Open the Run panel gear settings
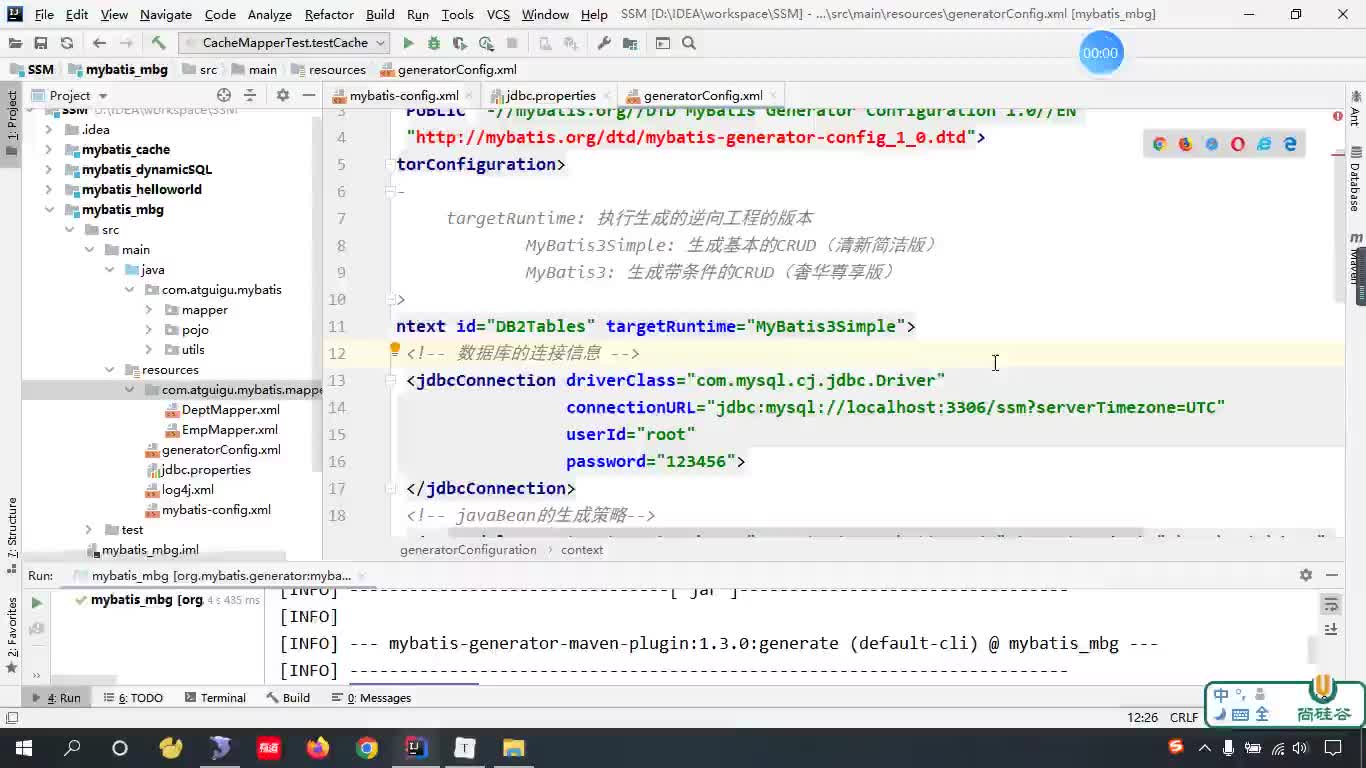Image resolution: width=1366 pixels, height=768 pixels. (1306, 575)
